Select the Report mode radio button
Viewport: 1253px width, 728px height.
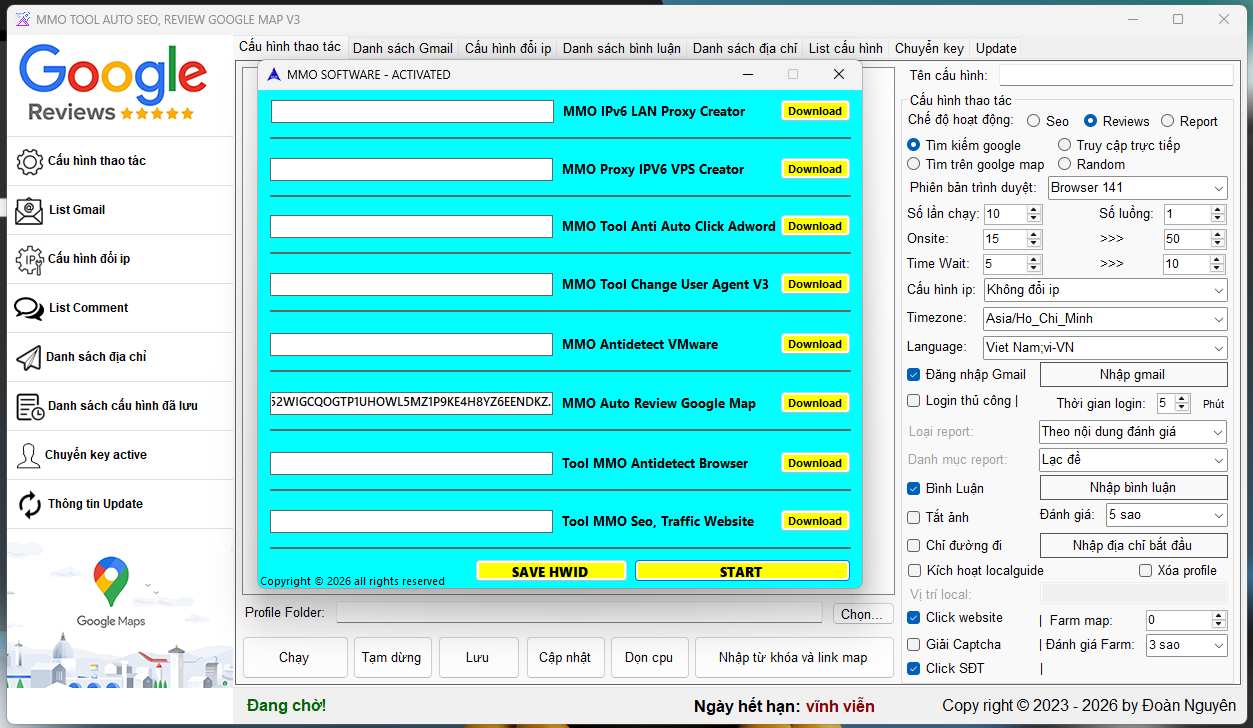[x=1167, y=121]
